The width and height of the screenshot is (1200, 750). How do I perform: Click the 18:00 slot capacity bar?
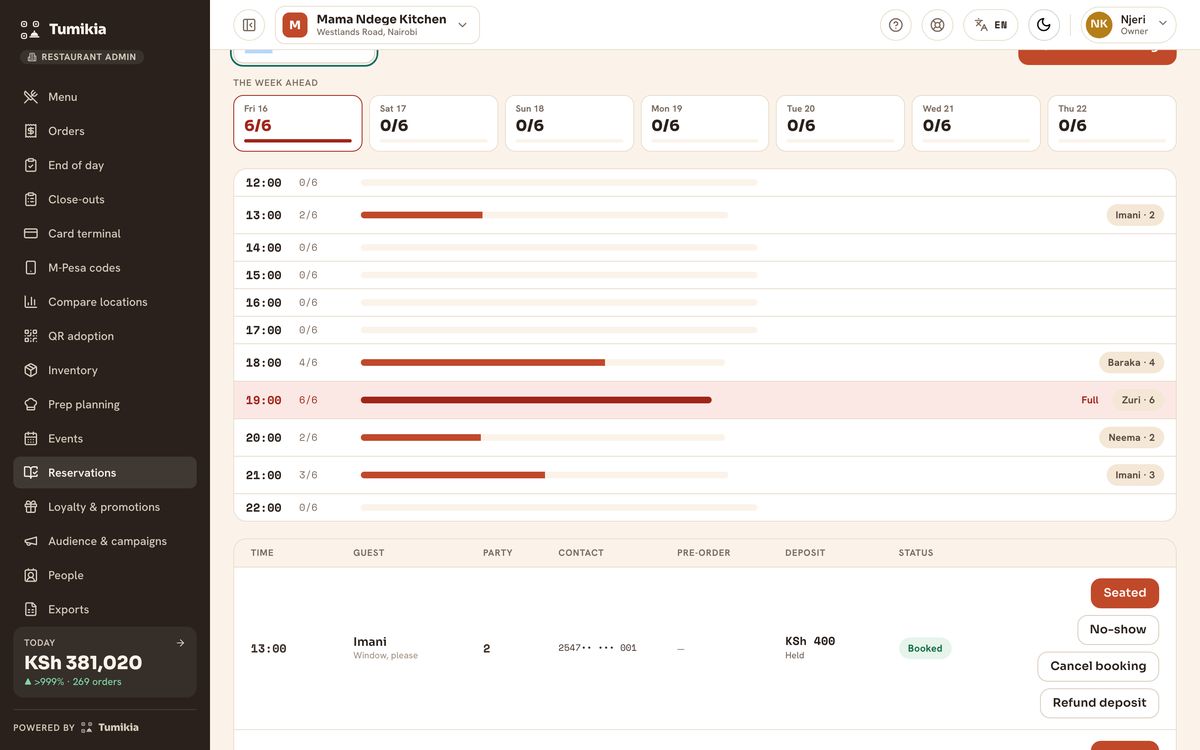(x=543, y=363)
